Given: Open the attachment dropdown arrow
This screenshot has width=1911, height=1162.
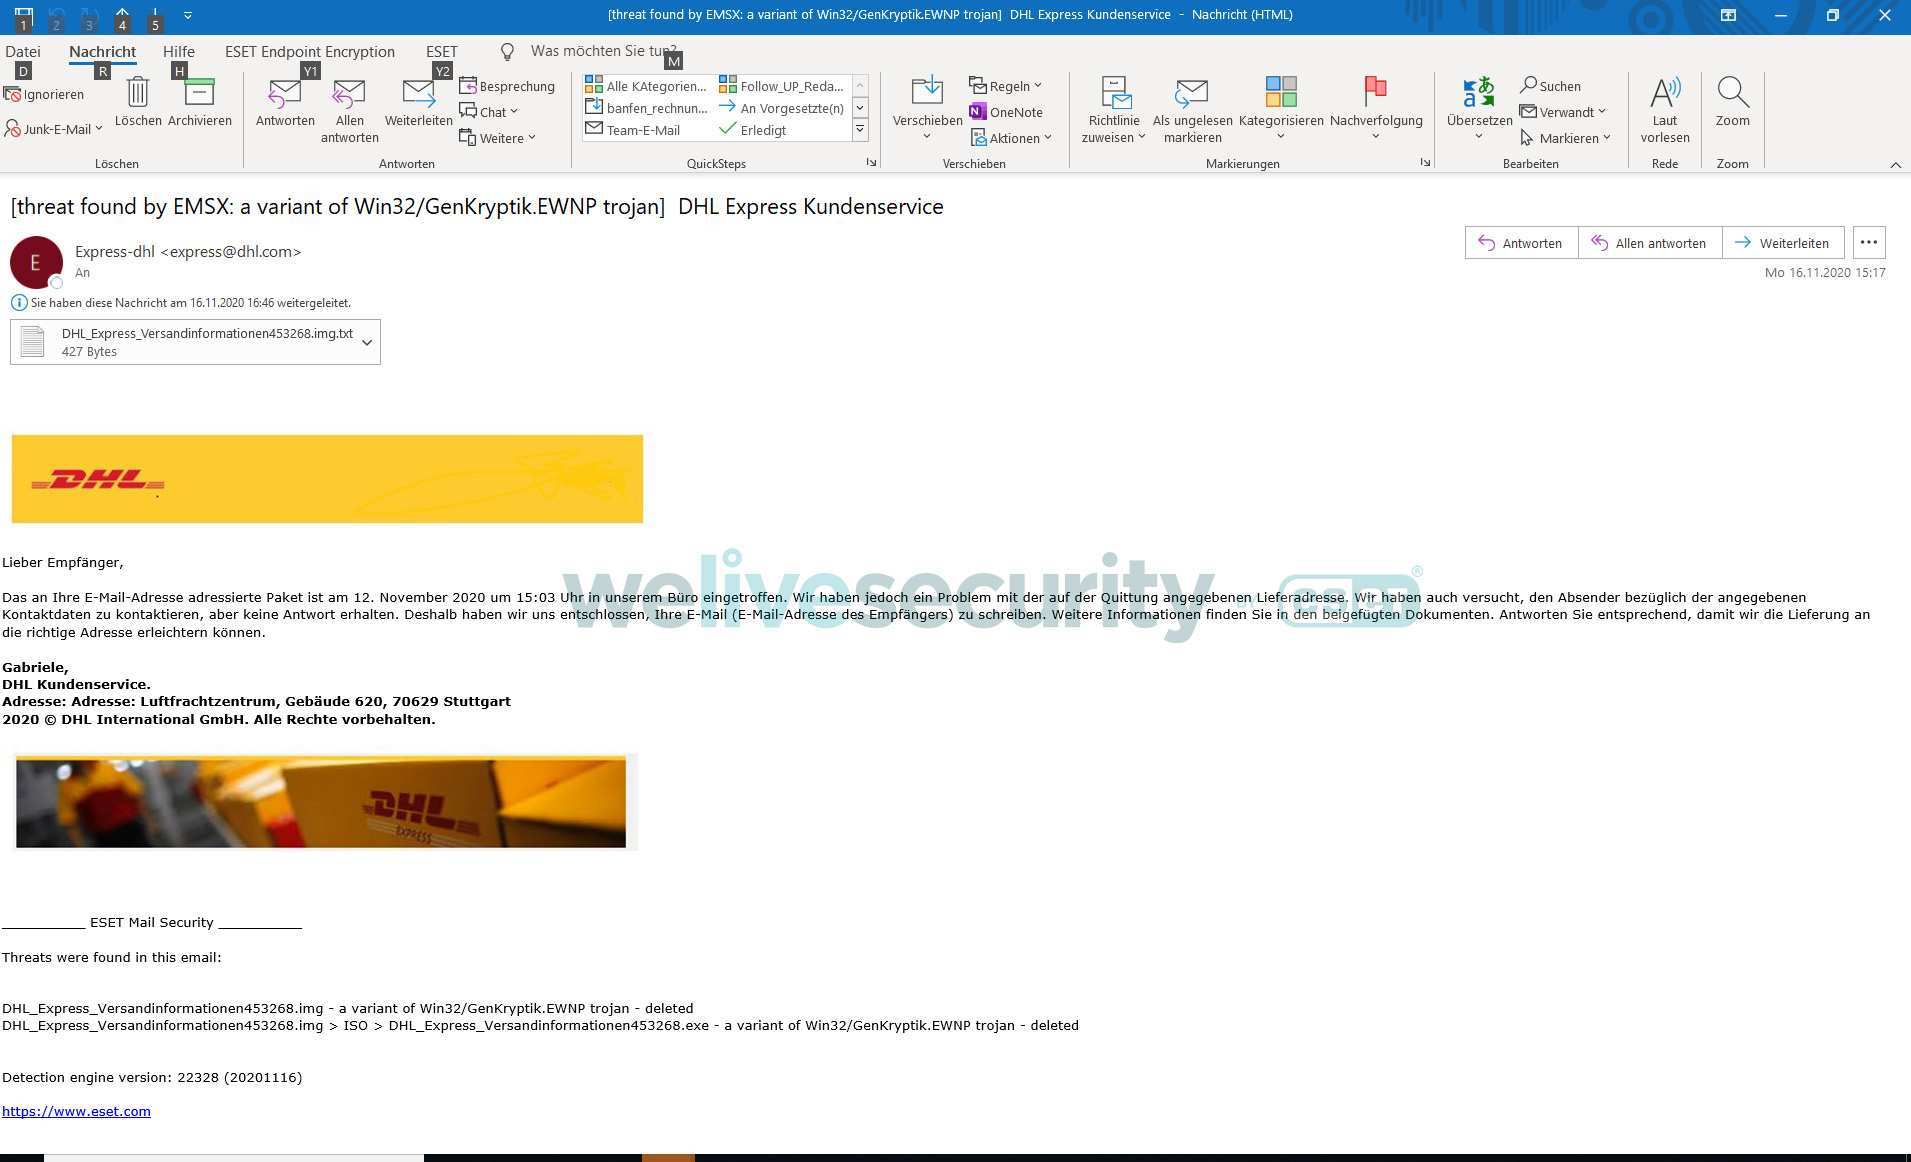Looking at the screenshot, I should [x=367, y=342].
